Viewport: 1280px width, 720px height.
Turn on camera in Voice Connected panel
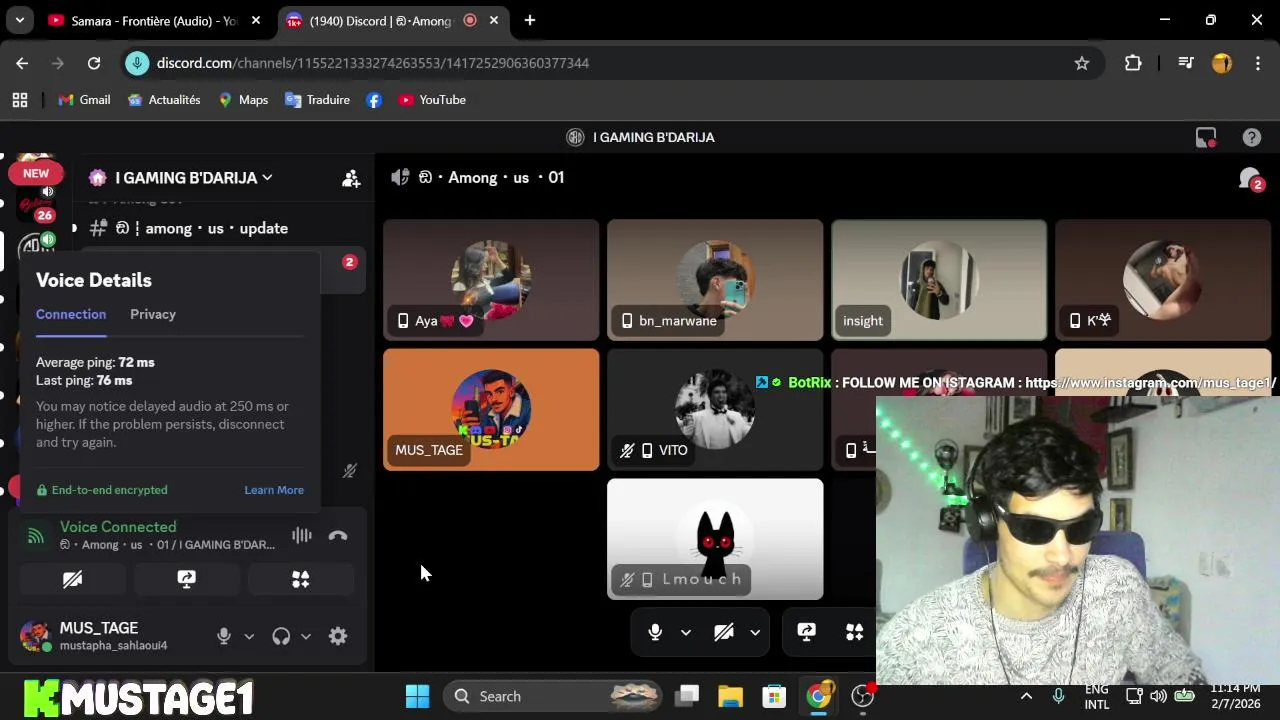pyautogui.click(x=72, y=579)
